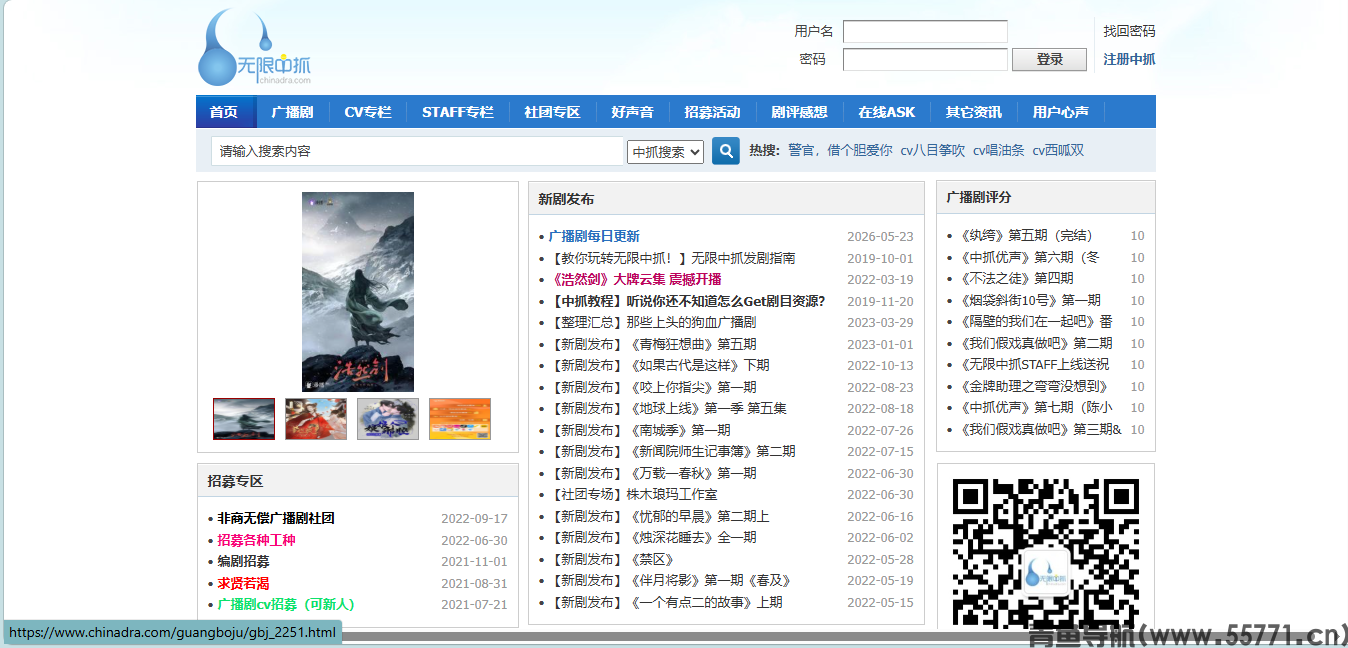Click the large 浩然剑 poster image
The width and height of the screenshot is (1348, 648).
358,291
